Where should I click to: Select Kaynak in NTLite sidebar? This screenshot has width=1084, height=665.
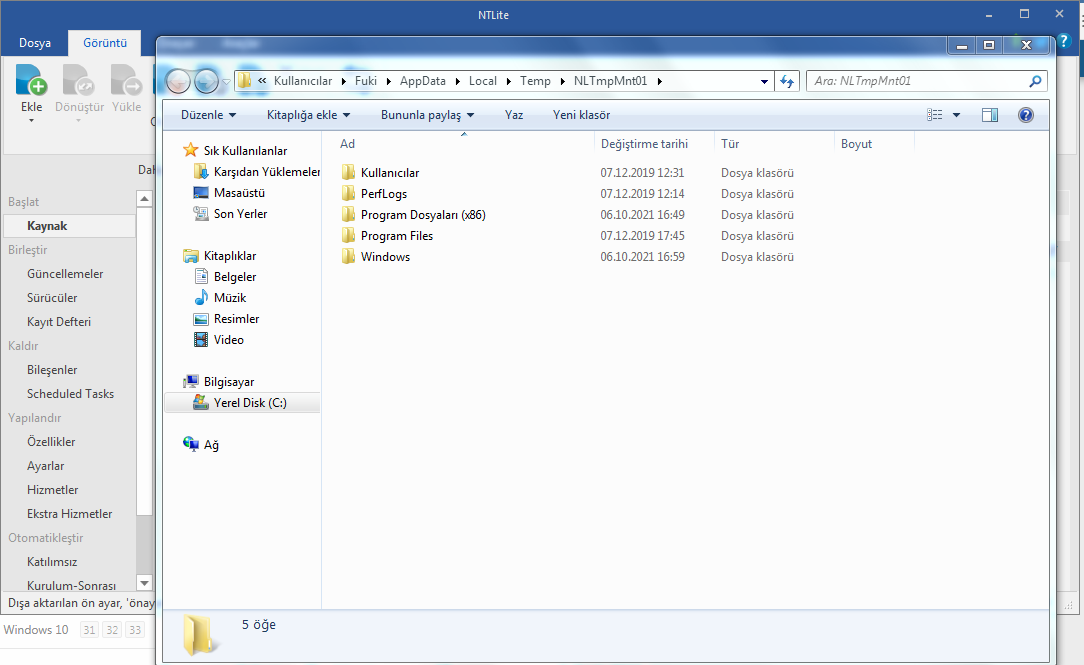pos(70,225)
